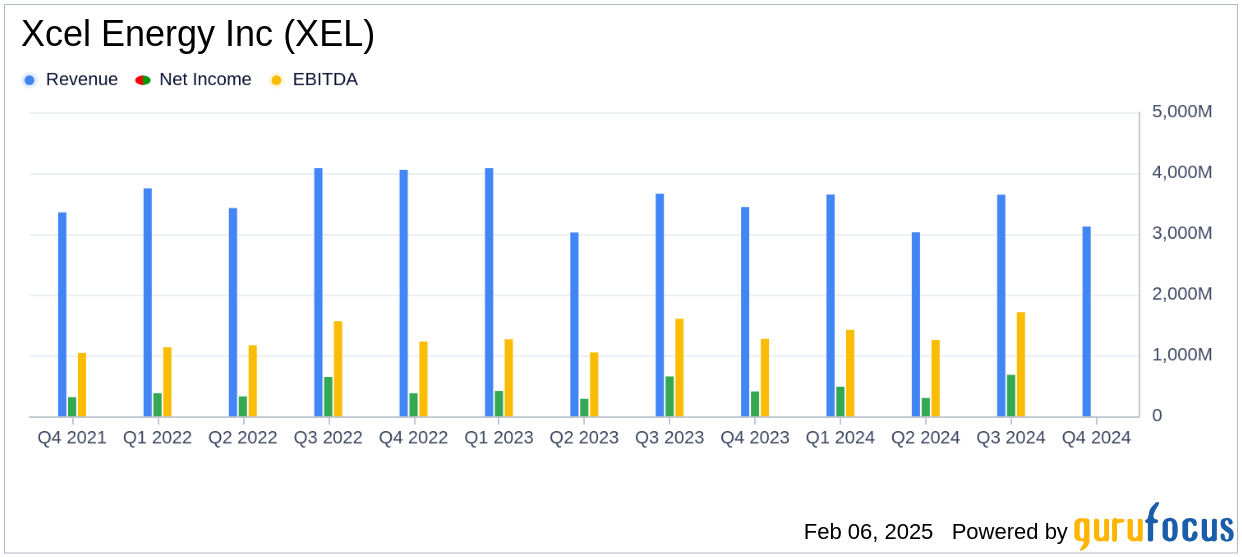Image resolution: width=1242 pixels, height=557 pixels.
Task: Select the Q1 2024 green net income bar
Action: (840, 402)
